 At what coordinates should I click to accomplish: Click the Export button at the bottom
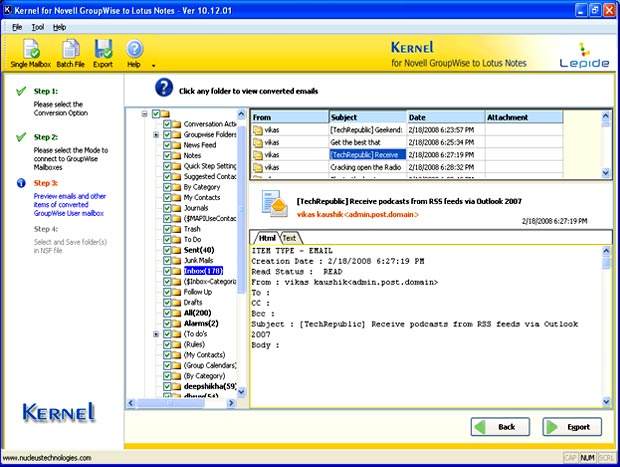point(572,427)
